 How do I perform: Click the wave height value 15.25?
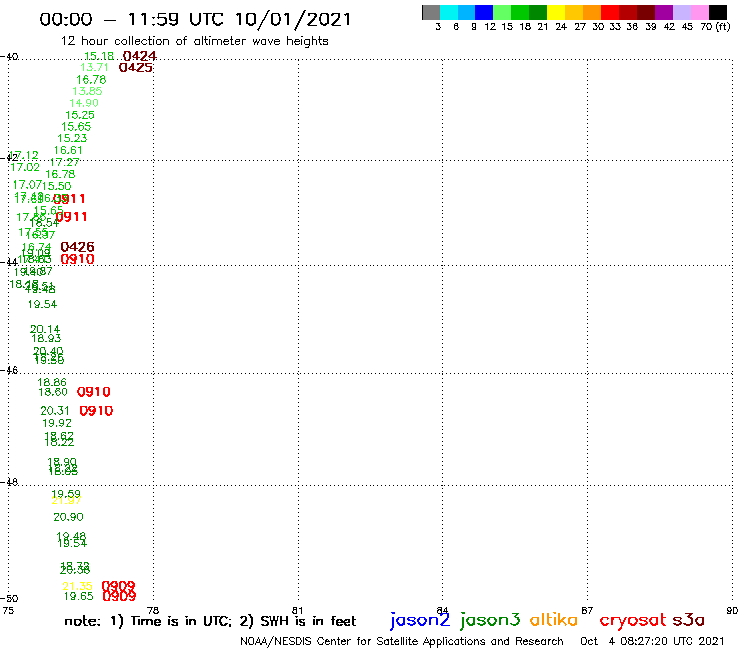click(80, 115)
